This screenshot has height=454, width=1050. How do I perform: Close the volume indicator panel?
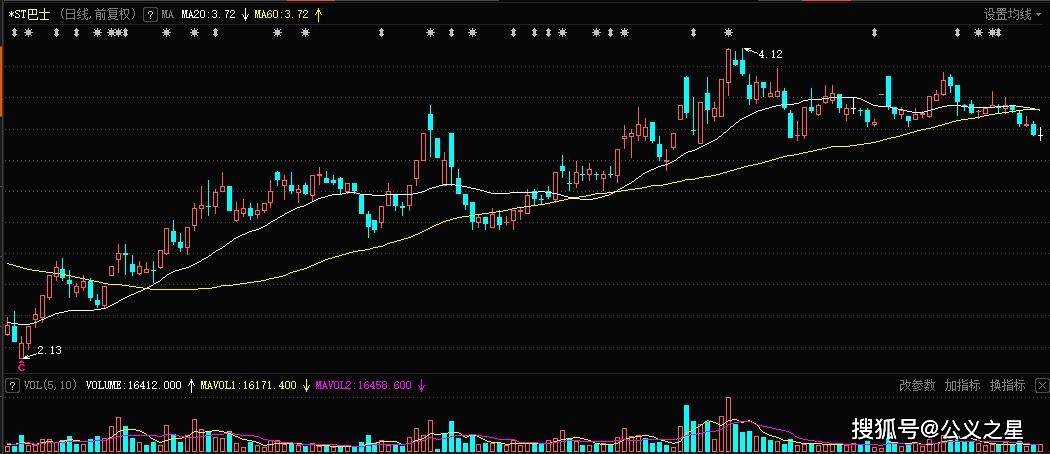point(1041,385)
